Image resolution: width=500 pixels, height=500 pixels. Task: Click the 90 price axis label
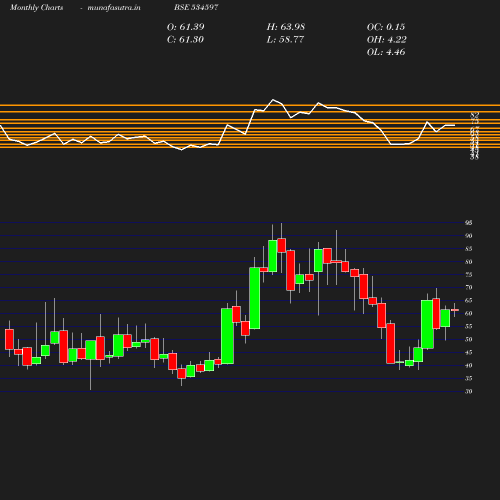[469, 236]
